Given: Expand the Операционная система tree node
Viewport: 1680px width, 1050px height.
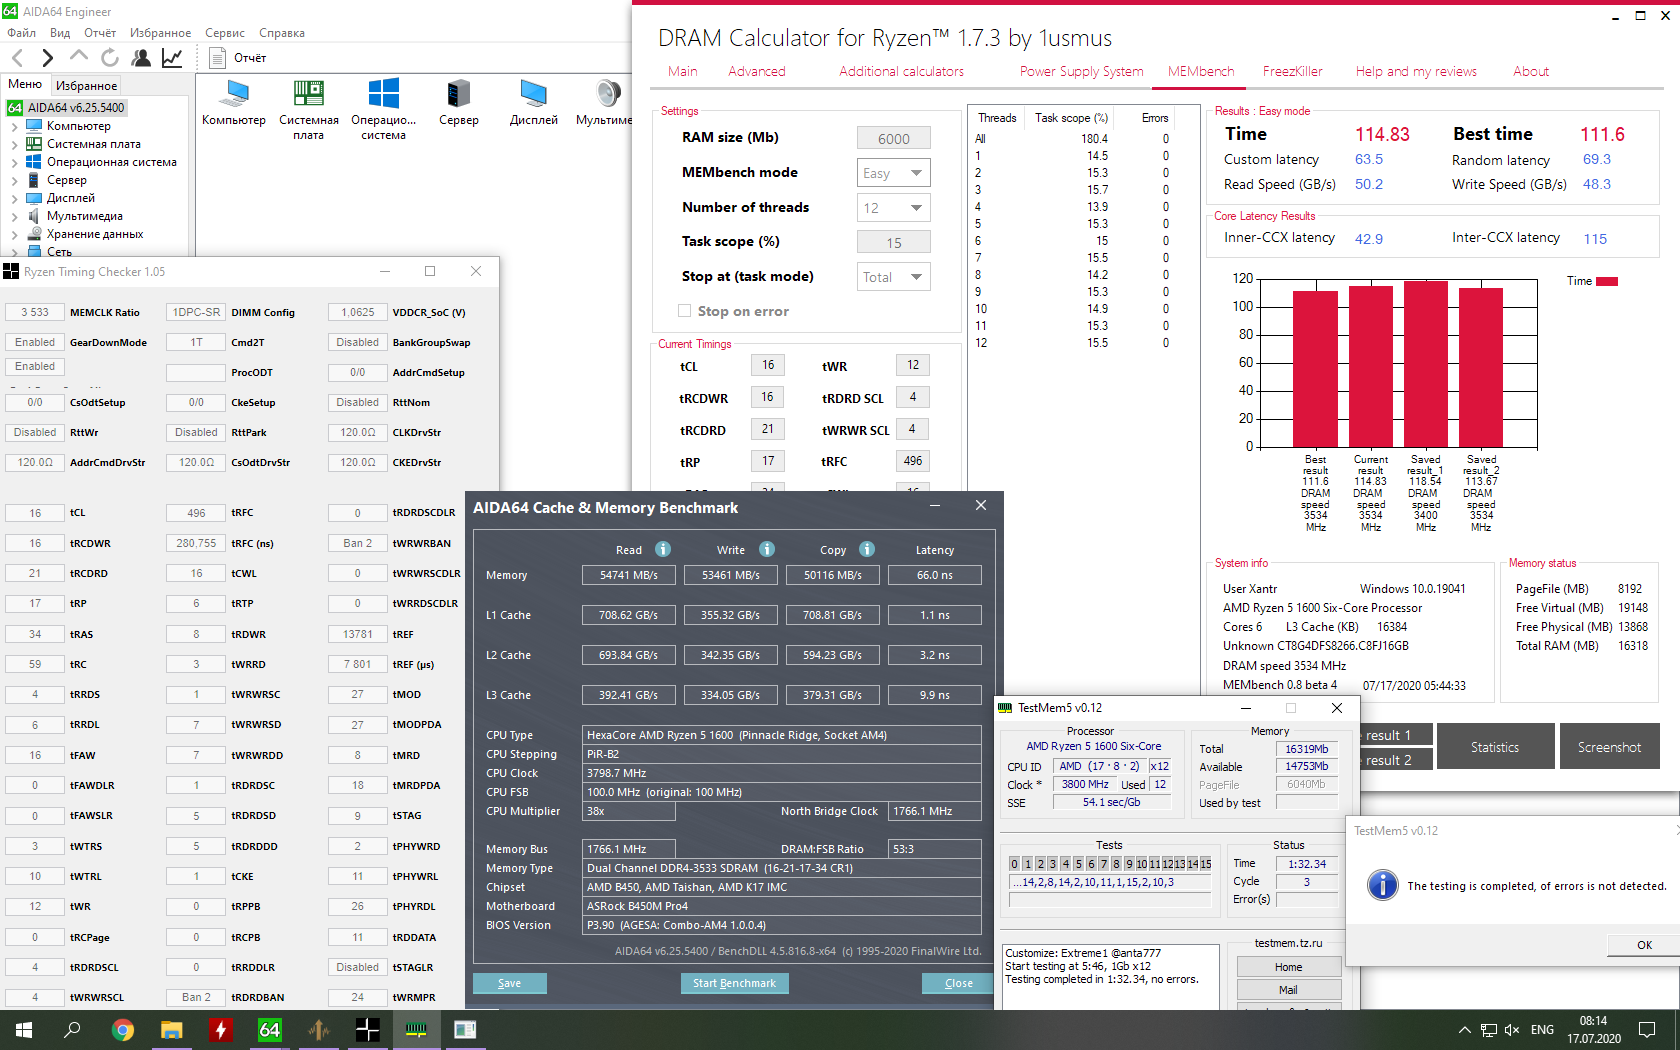Looking at the screenshot, I should [14, 163].
